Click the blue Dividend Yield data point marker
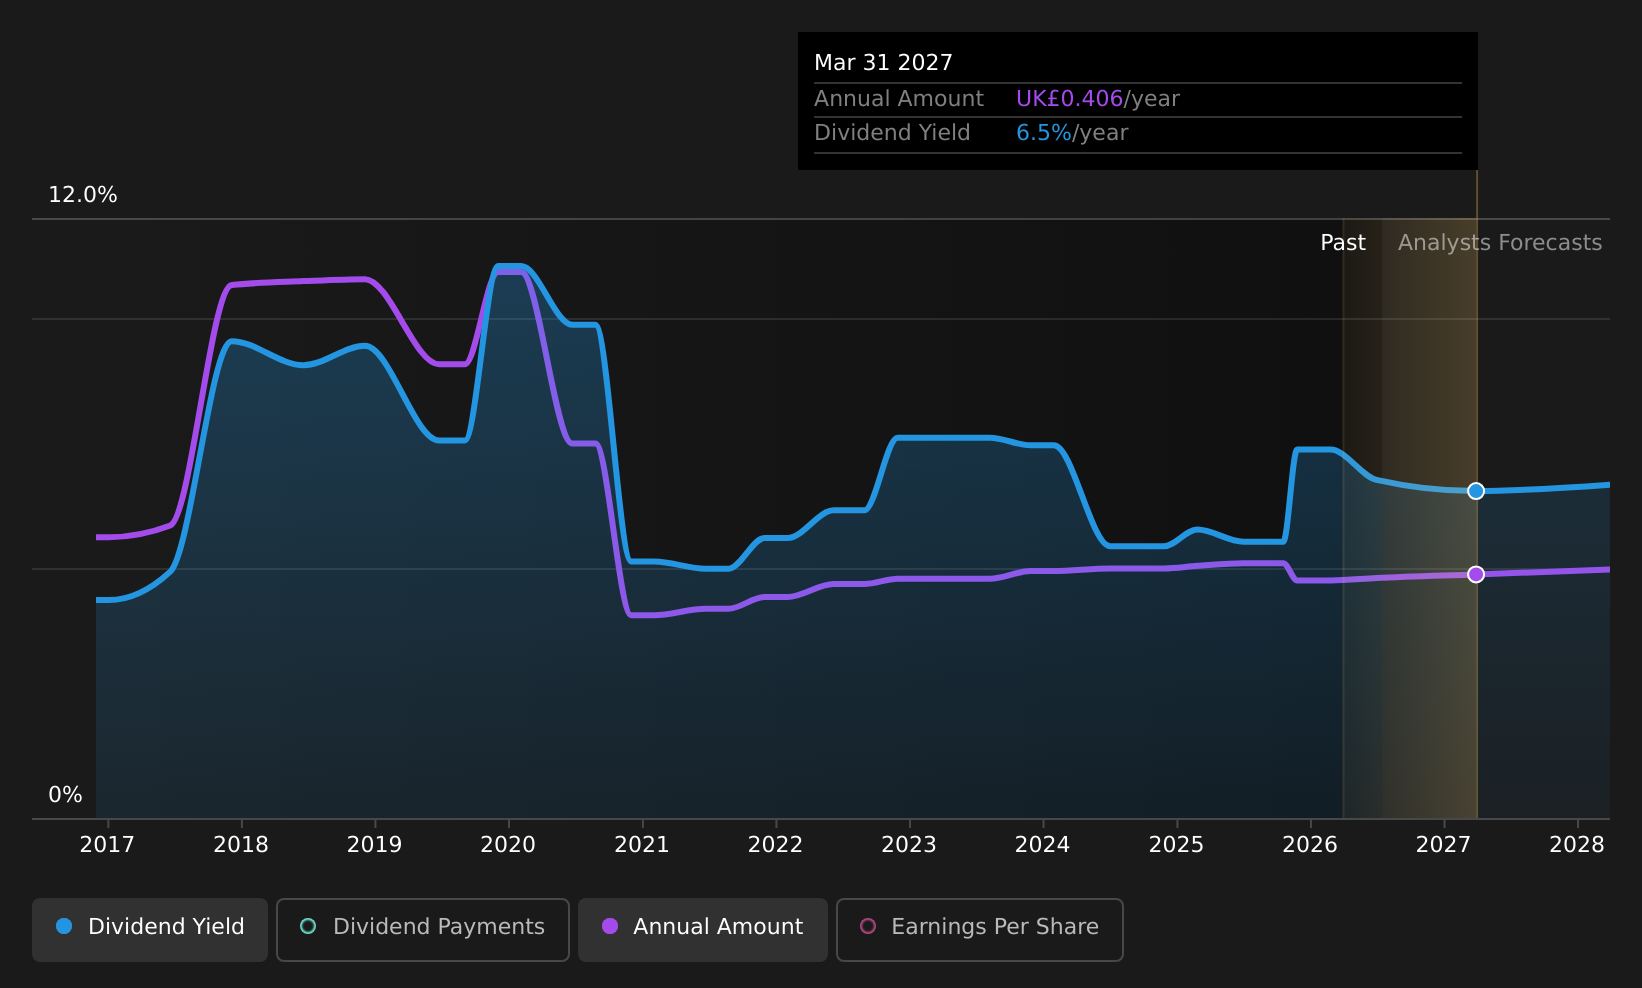1642x988 pixels. coord(1476,491)
